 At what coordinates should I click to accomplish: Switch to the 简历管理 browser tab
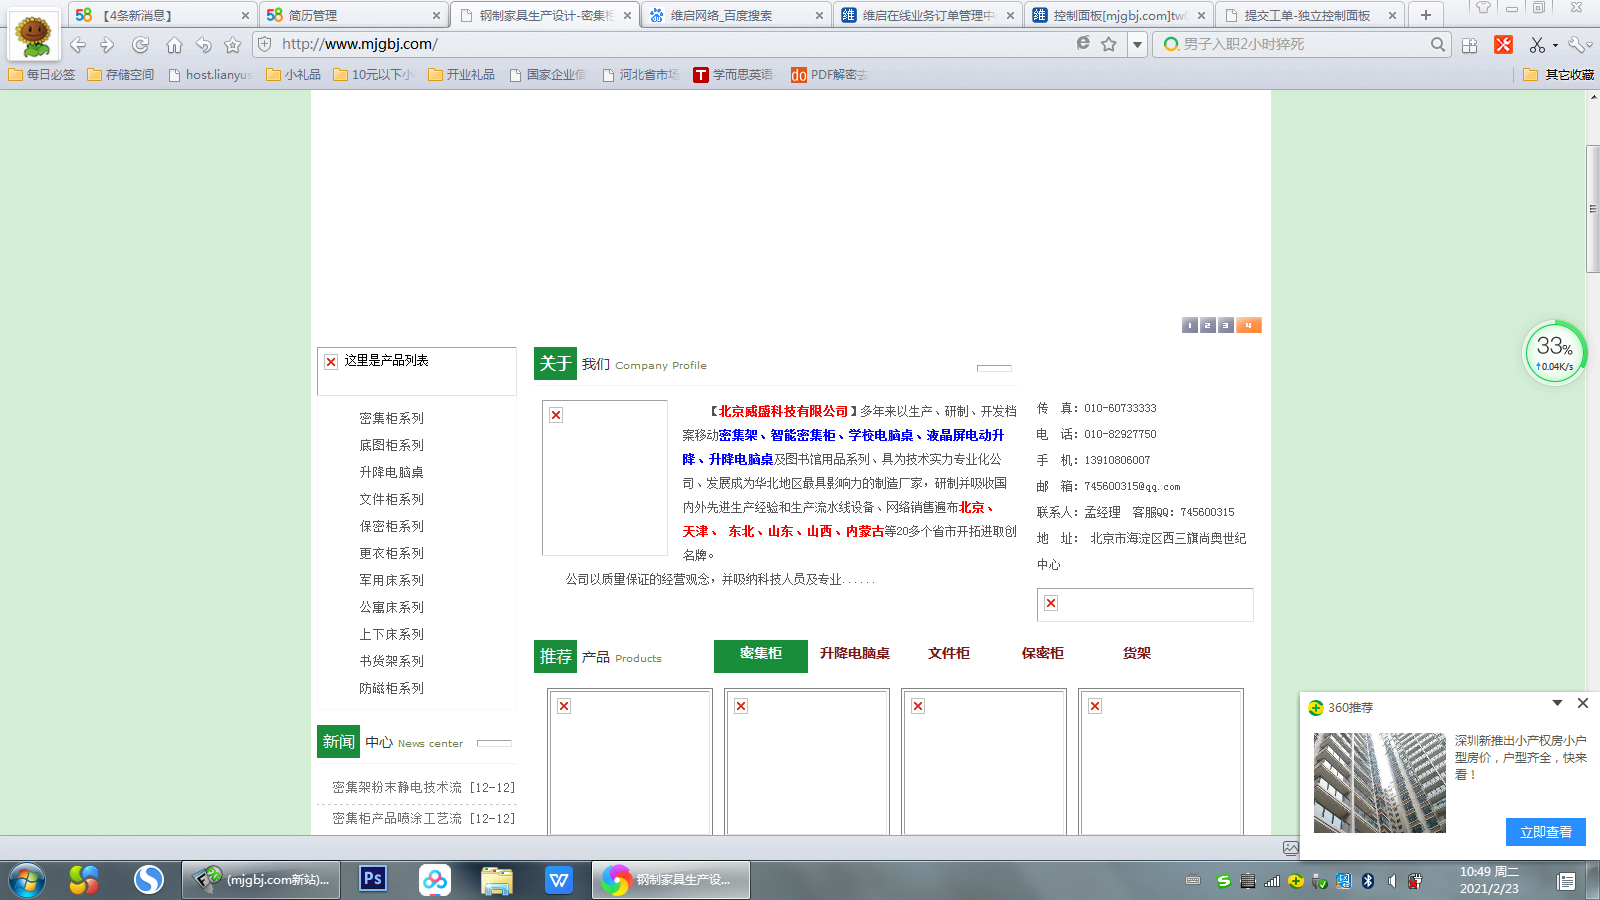point(352,15)
